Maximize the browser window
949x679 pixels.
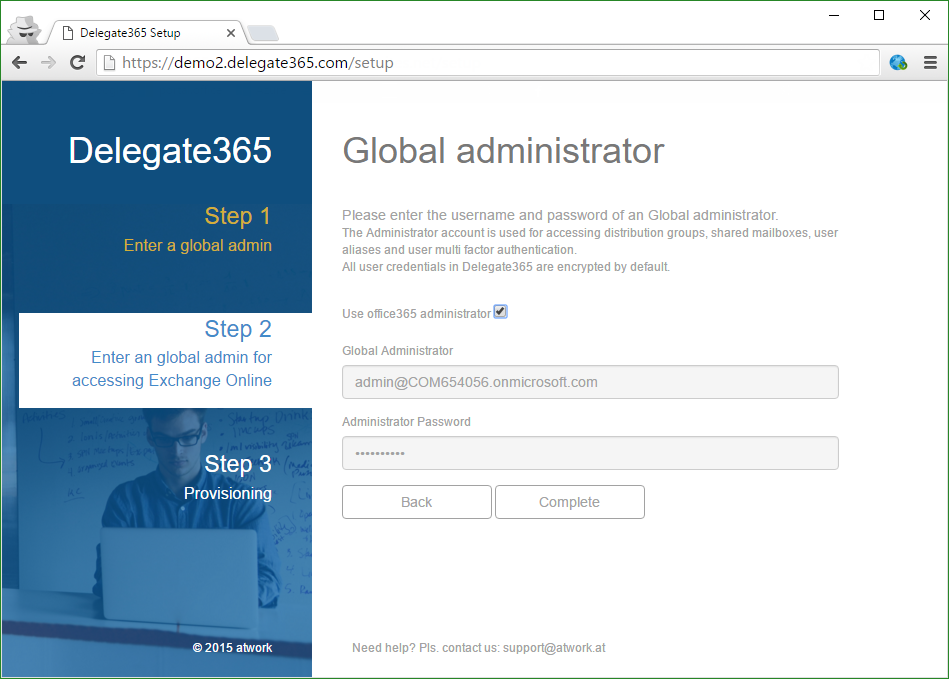pyautogui.click(x=879, y=15)
